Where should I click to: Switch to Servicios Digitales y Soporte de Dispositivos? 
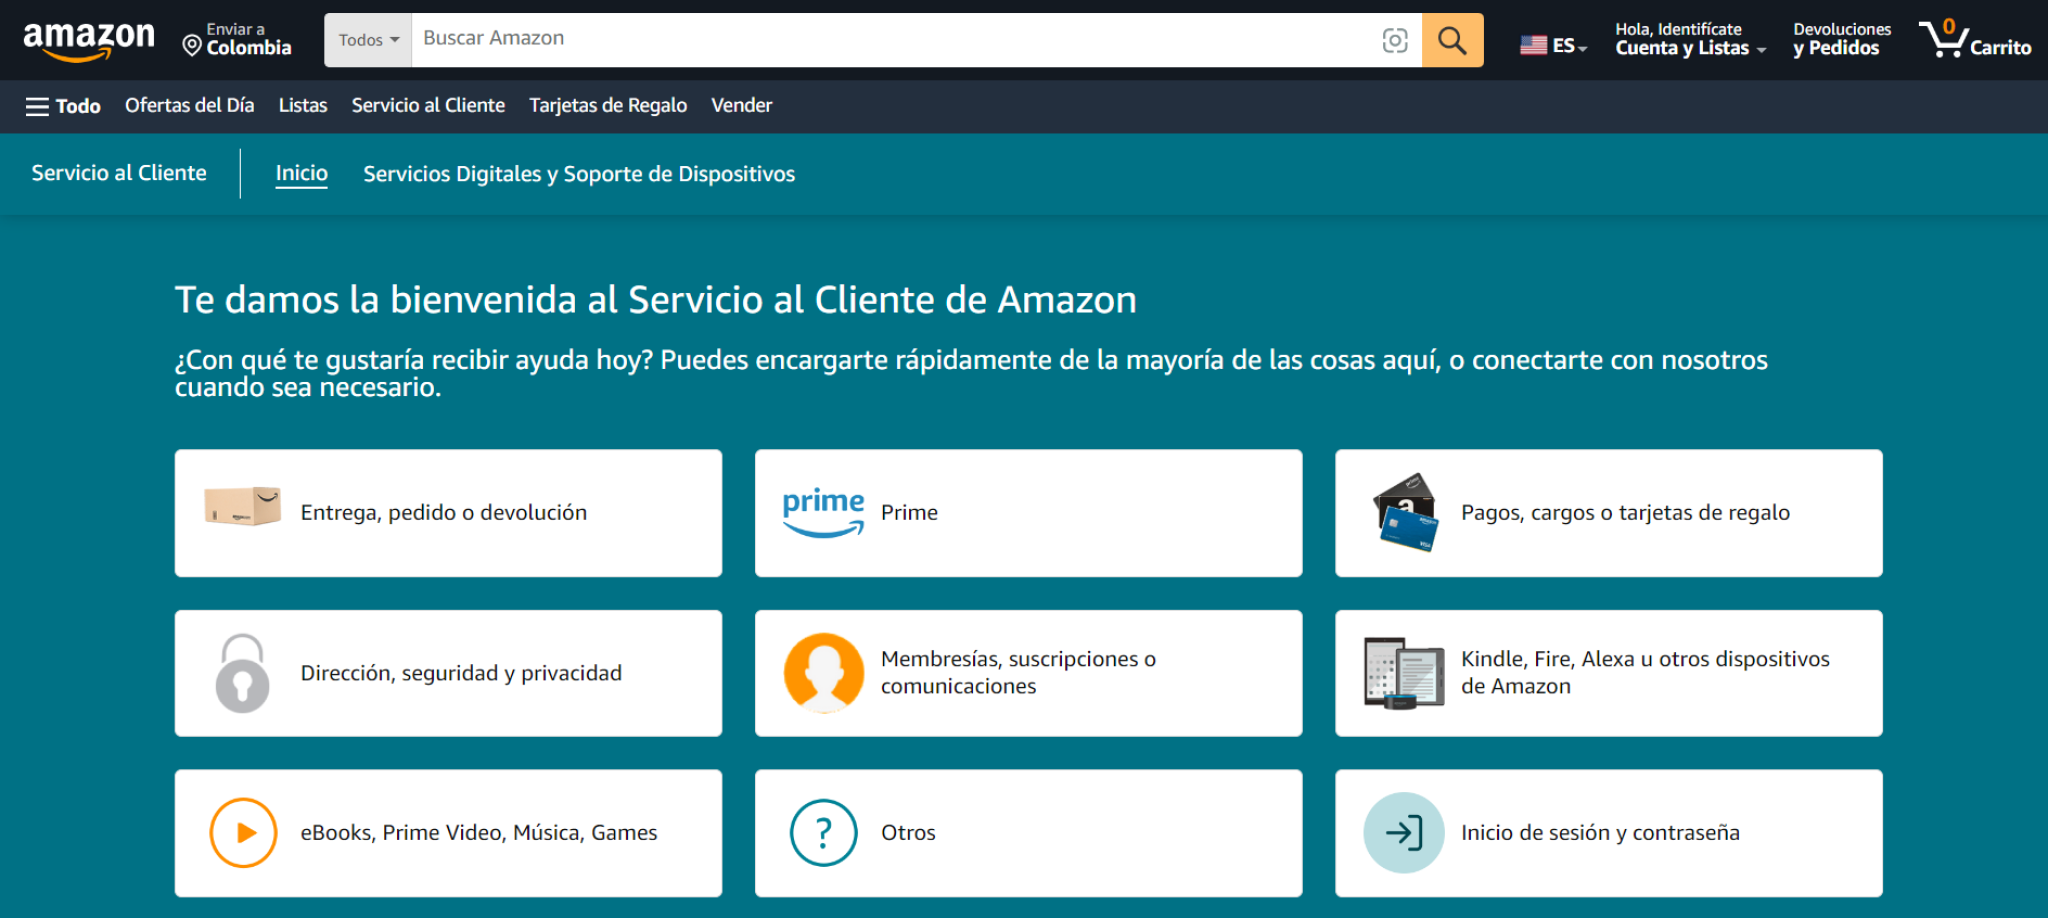coord(579,174)
